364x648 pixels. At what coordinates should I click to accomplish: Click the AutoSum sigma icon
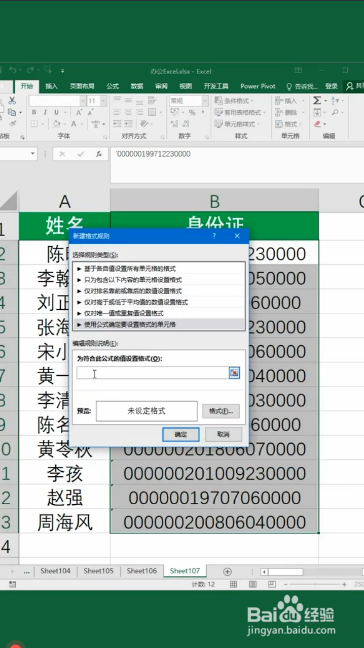click(x=317, y=100)
